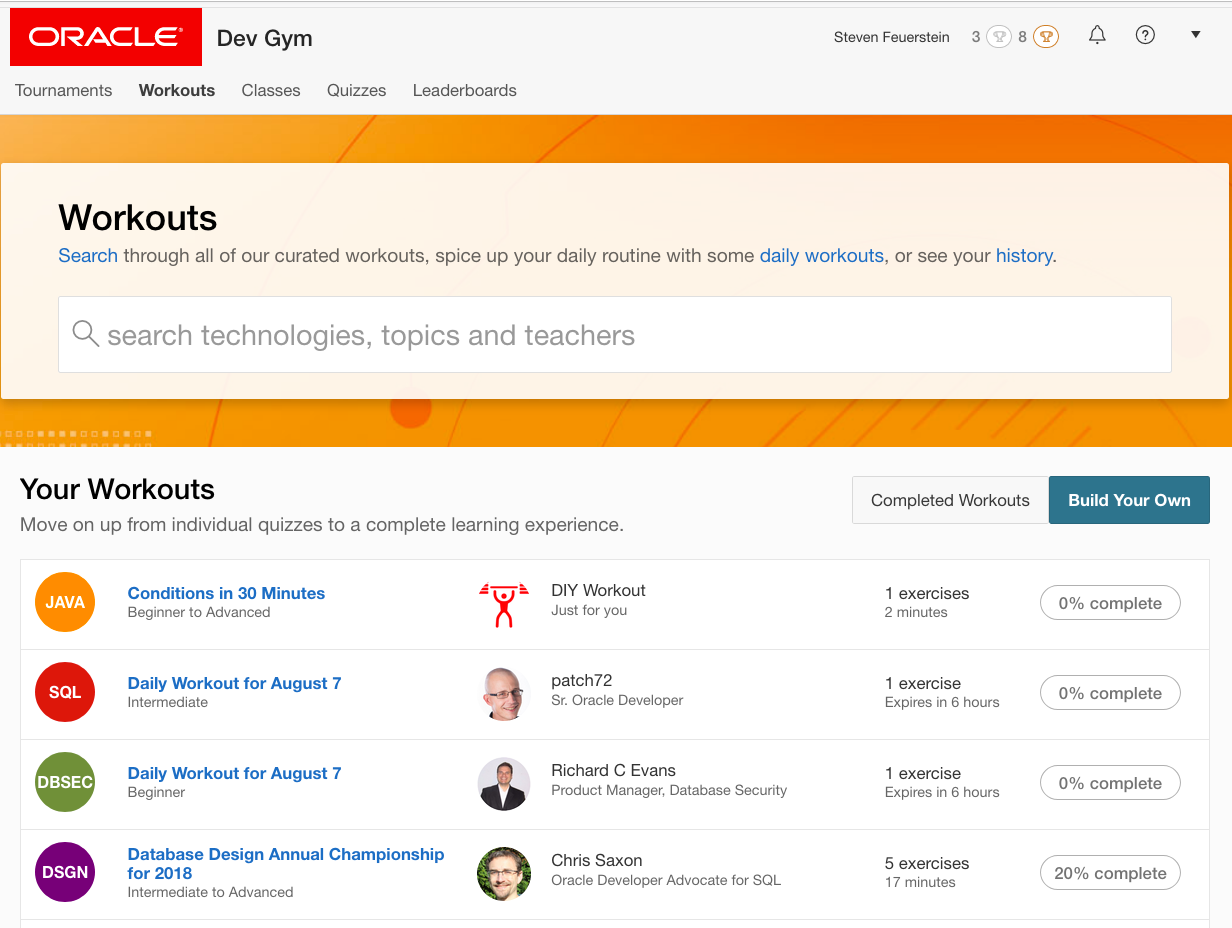Click the '5 exercises' text
Image resolution: width=1232 pixels, height=928 pixels.
(x=927, y=863)
